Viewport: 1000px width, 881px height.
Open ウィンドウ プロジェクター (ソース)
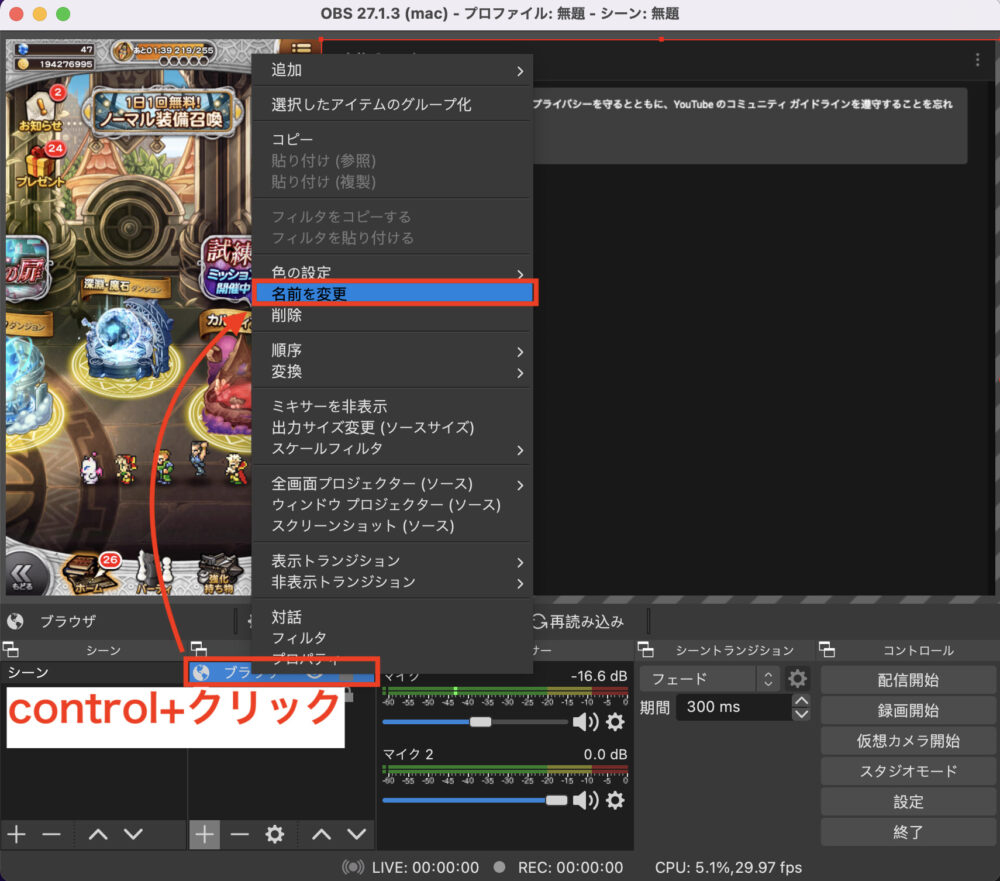point(393,505)
